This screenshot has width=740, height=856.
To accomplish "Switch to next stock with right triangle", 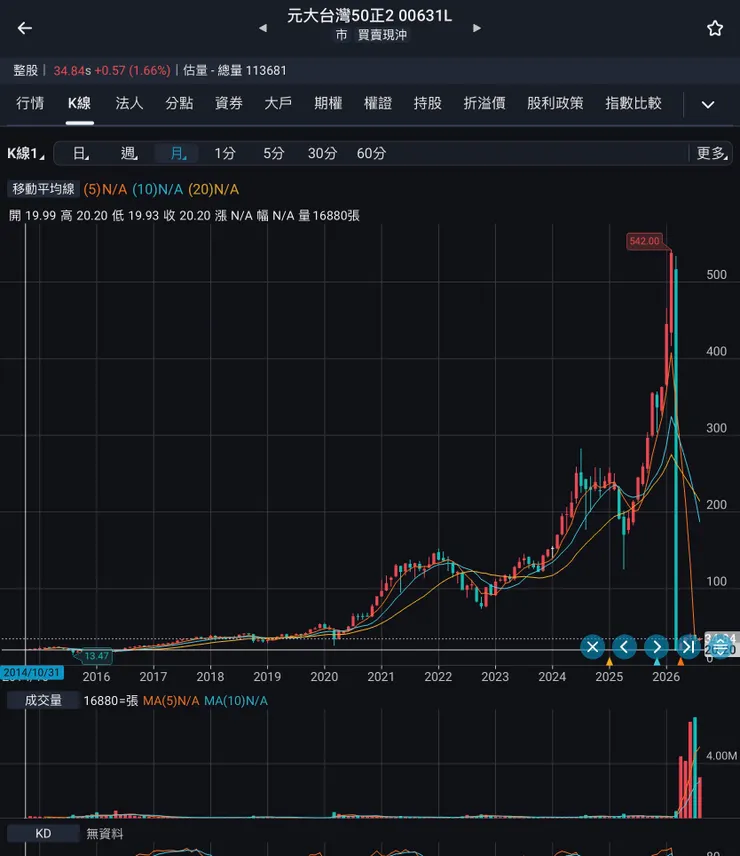I will [x=477, y=28].
